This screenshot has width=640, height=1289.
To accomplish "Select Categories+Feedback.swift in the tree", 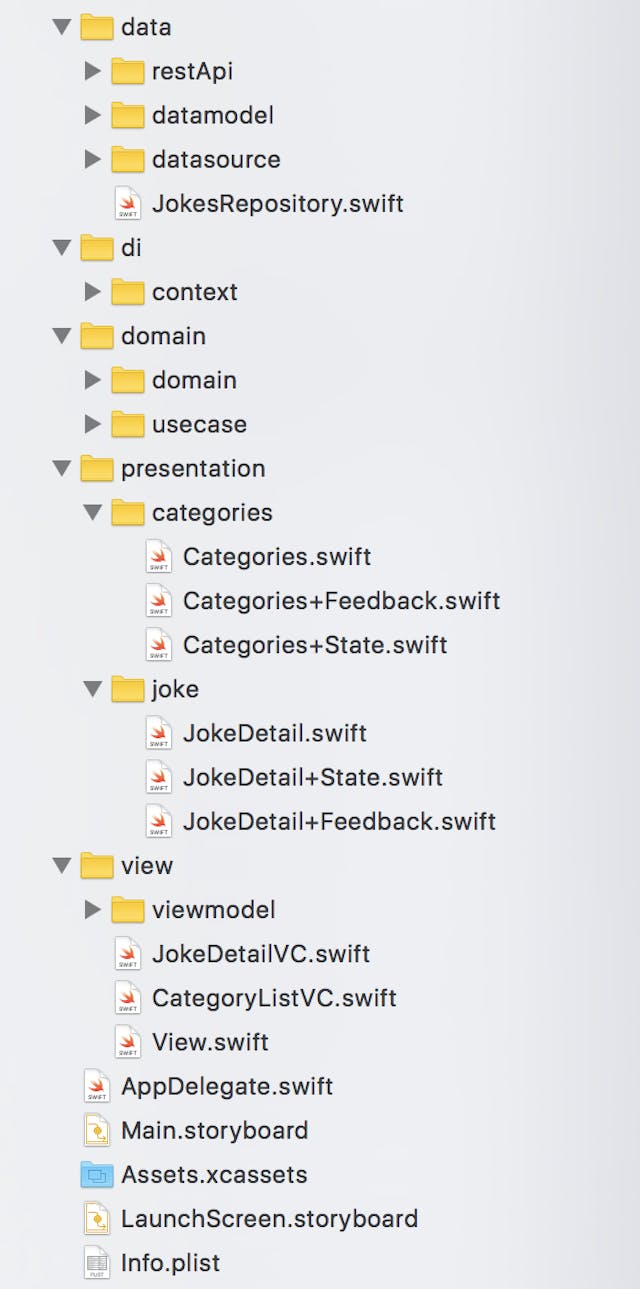I will point(340,601).
